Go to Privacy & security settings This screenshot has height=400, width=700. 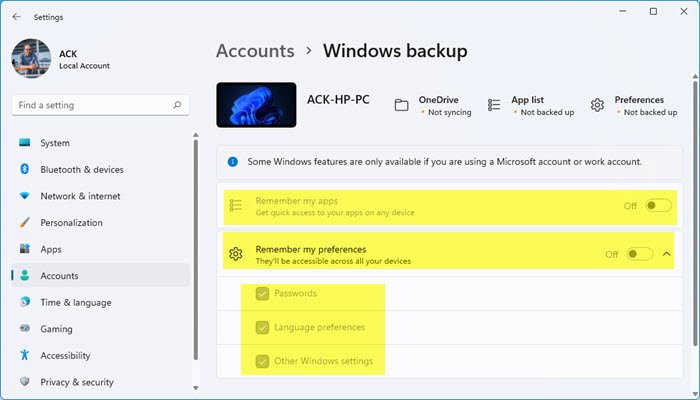tap(77, 382)
